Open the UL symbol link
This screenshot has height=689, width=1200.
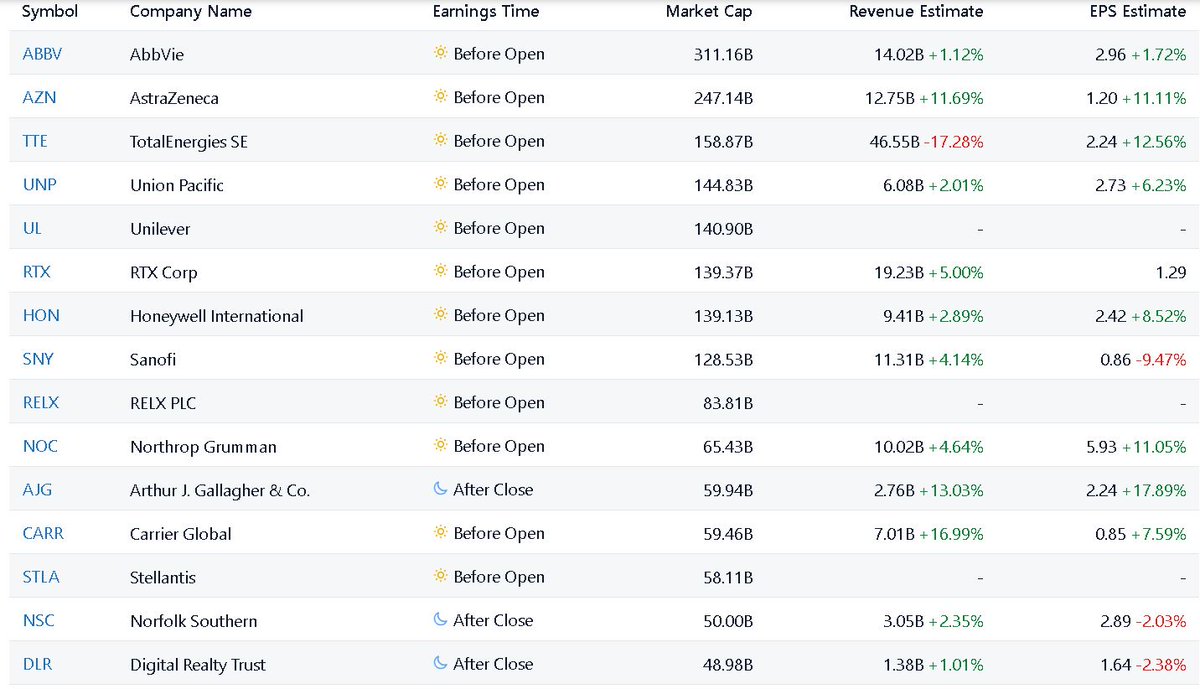32,228
